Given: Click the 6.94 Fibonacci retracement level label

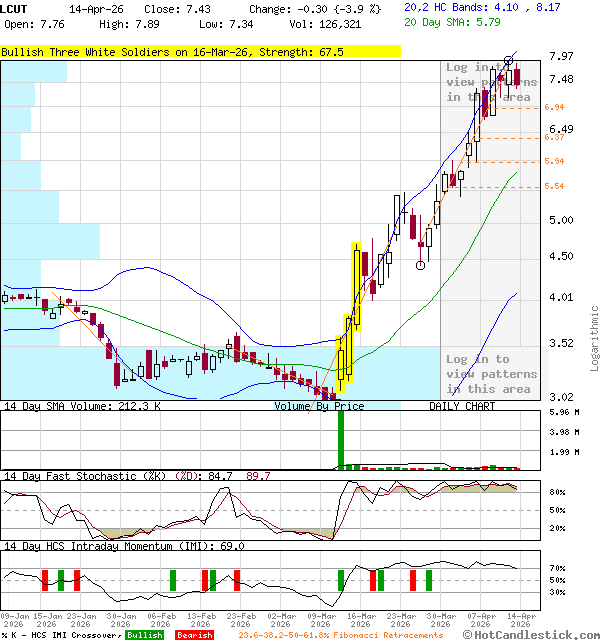Looking at the screenshot, I should point(554,107).
